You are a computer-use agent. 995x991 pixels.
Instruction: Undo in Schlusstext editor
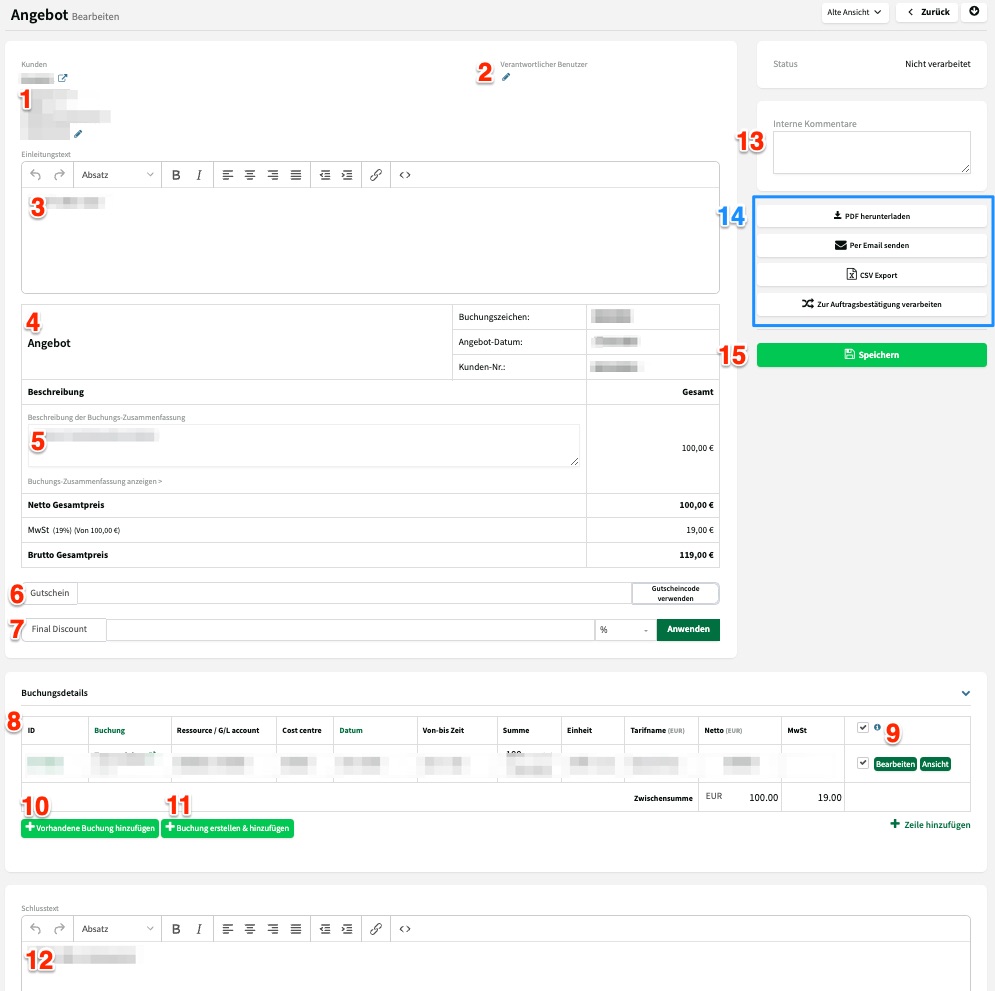point(36,929)
